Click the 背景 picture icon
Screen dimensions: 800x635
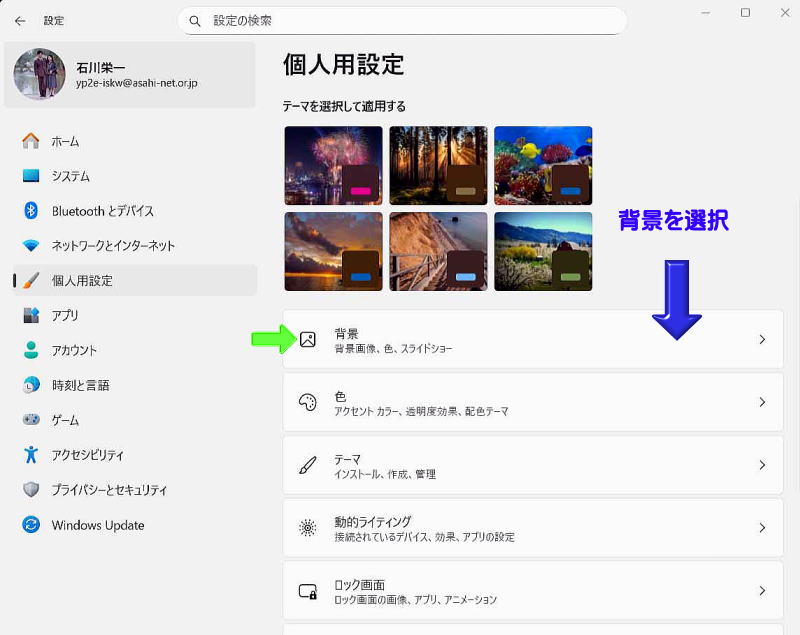(308, 340)
